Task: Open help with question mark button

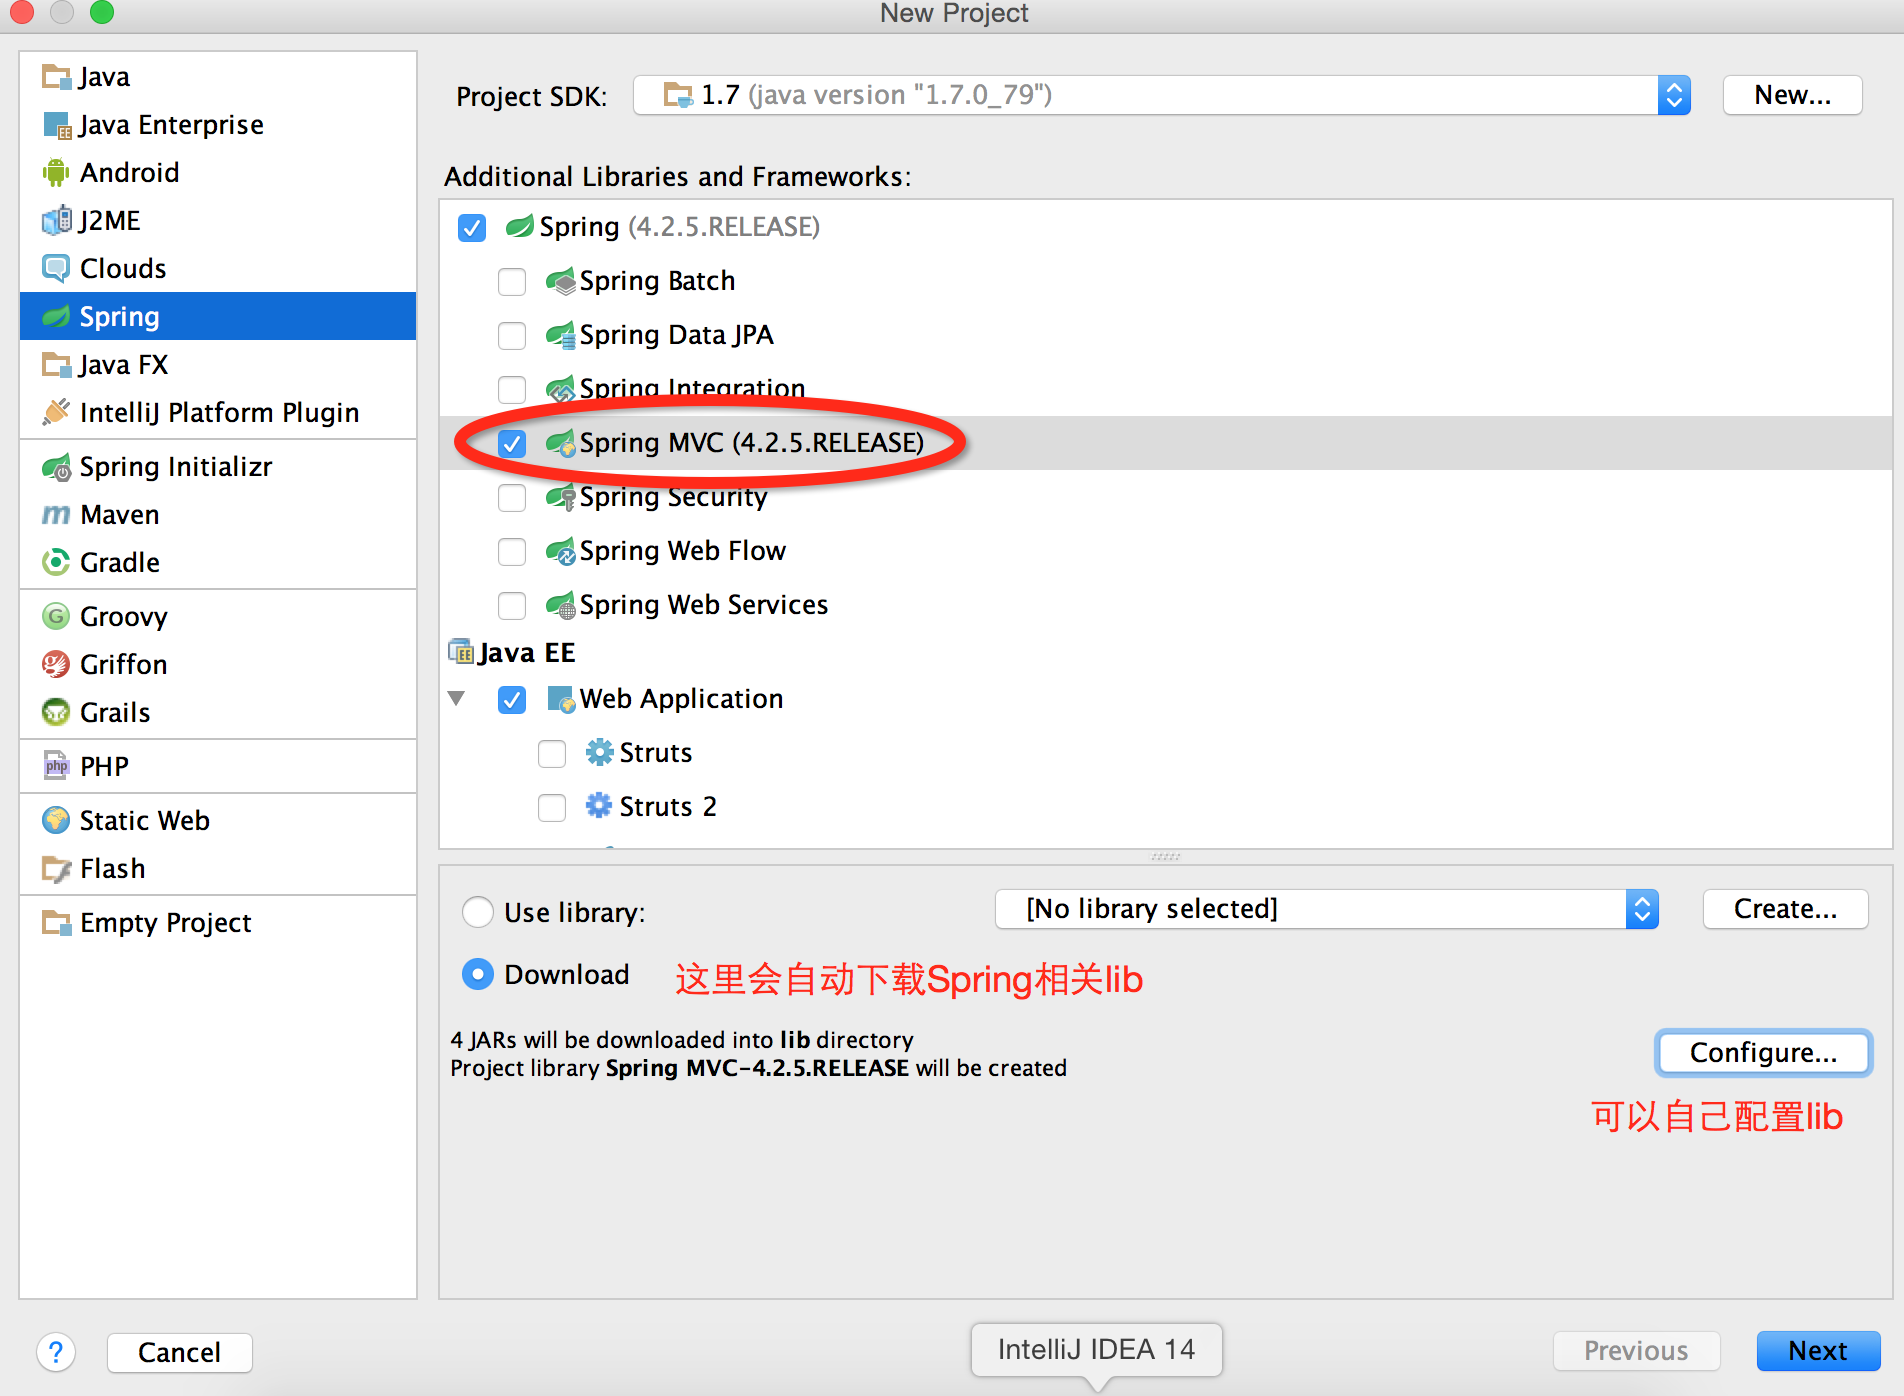Action: point(56,1353)
